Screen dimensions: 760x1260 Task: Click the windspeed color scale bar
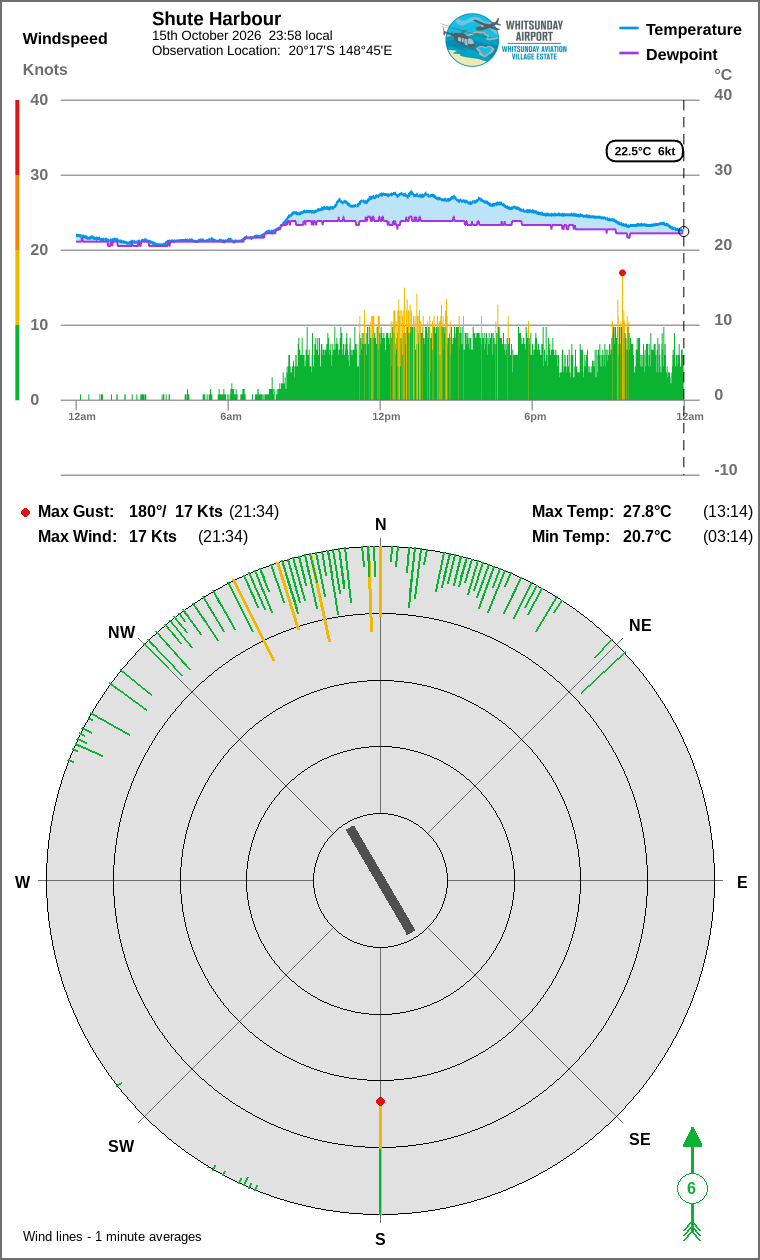(17, 250)
